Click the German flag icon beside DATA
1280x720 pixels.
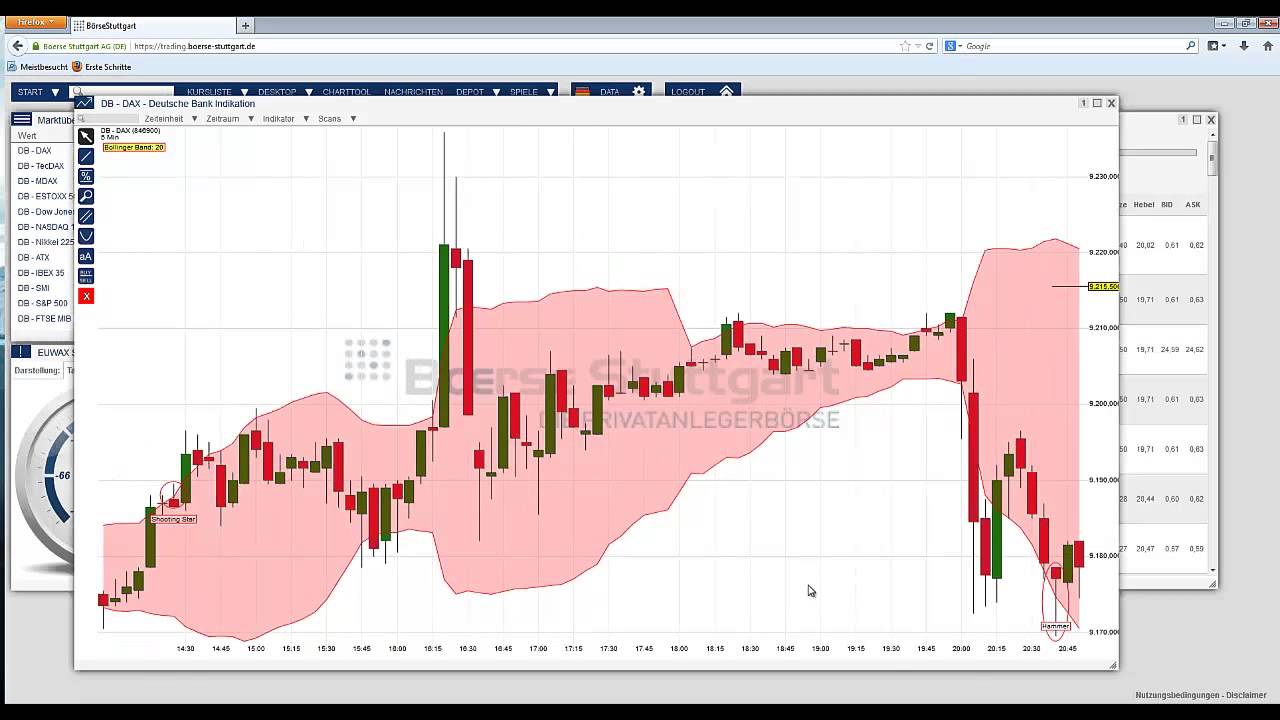point(582,91)
